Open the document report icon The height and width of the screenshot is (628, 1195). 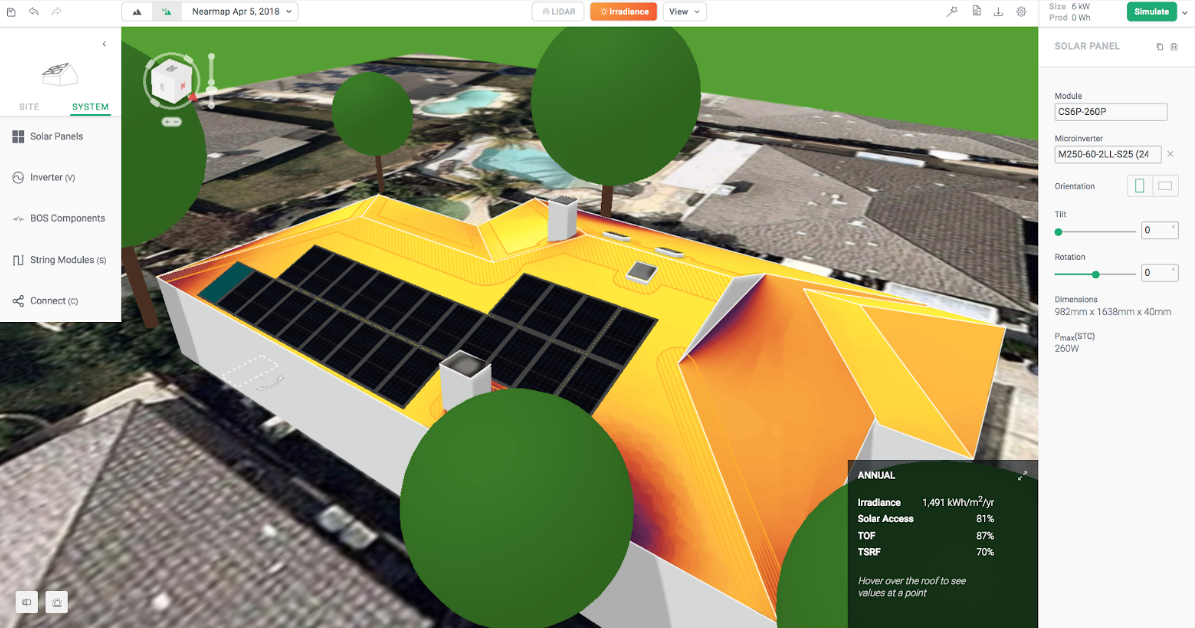[976, 12]
